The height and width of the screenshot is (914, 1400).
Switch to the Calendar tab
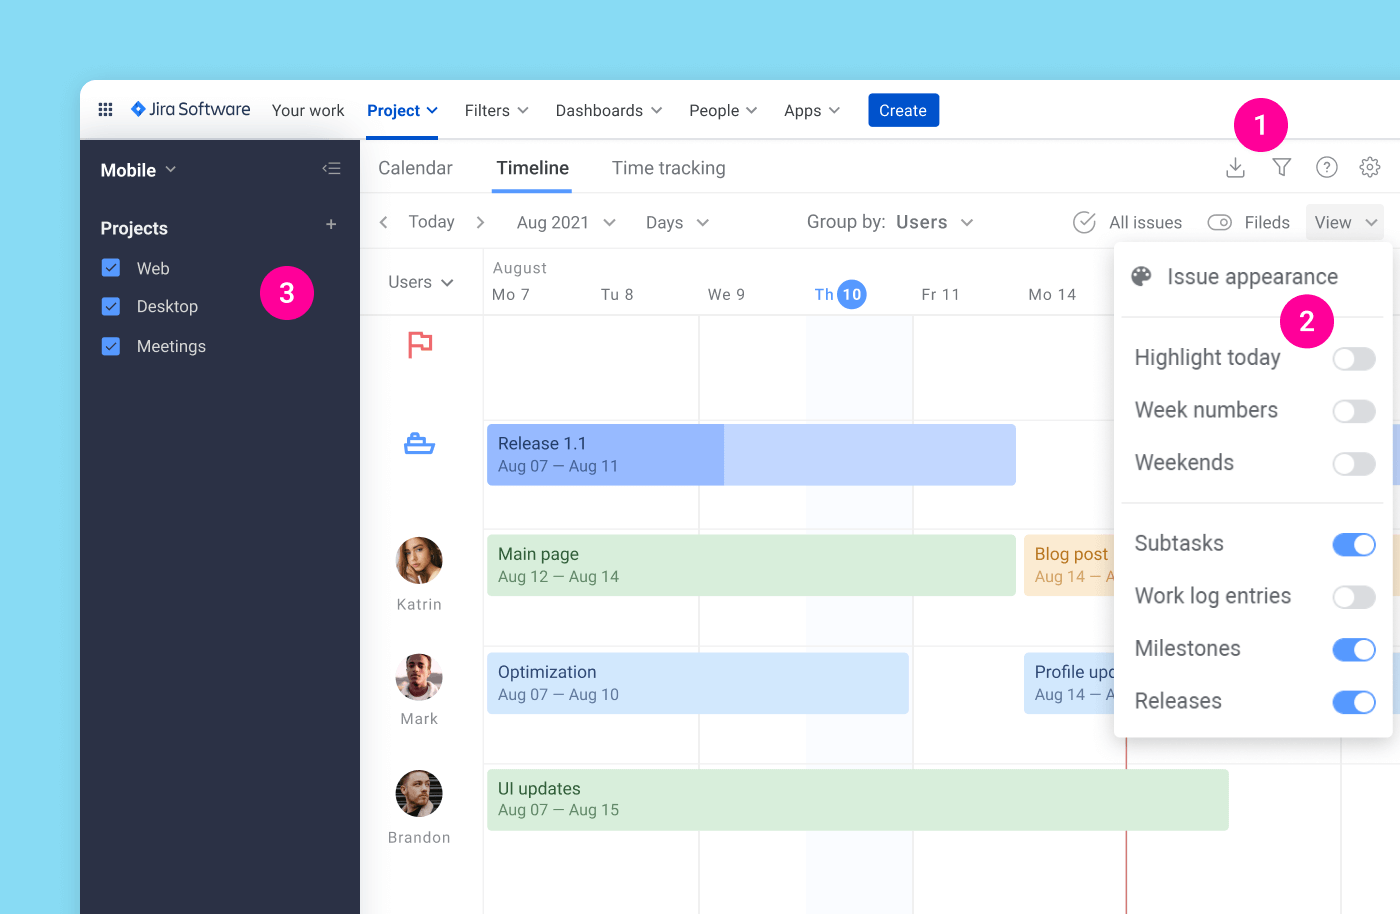[415, 168]
